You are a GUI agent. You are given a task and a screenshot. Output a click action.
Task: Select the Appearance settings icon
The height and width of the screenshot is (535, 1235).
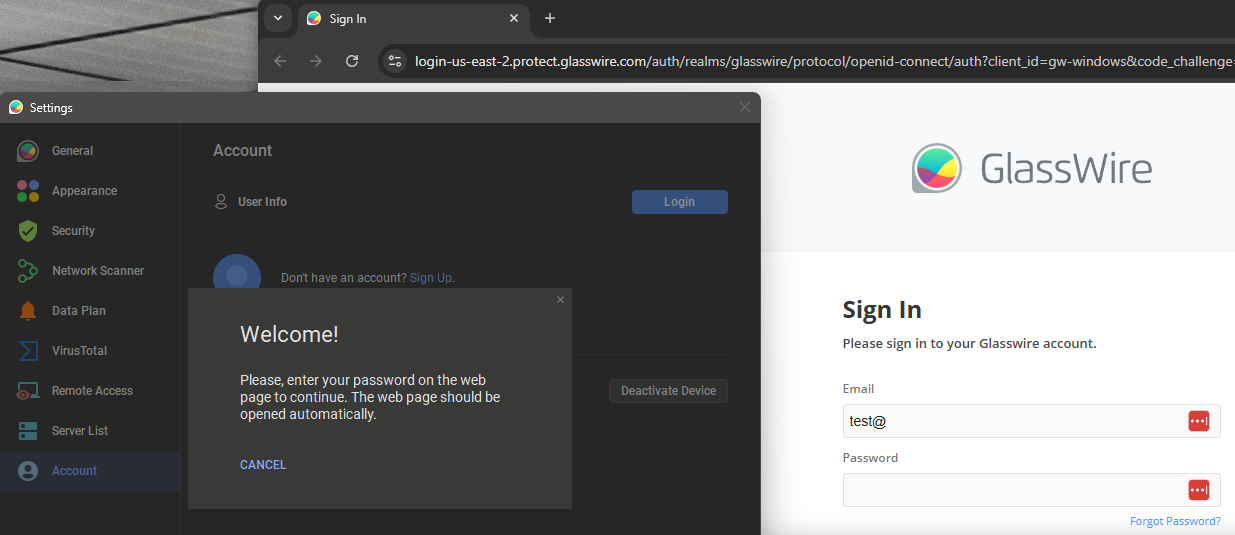point(28,191)
